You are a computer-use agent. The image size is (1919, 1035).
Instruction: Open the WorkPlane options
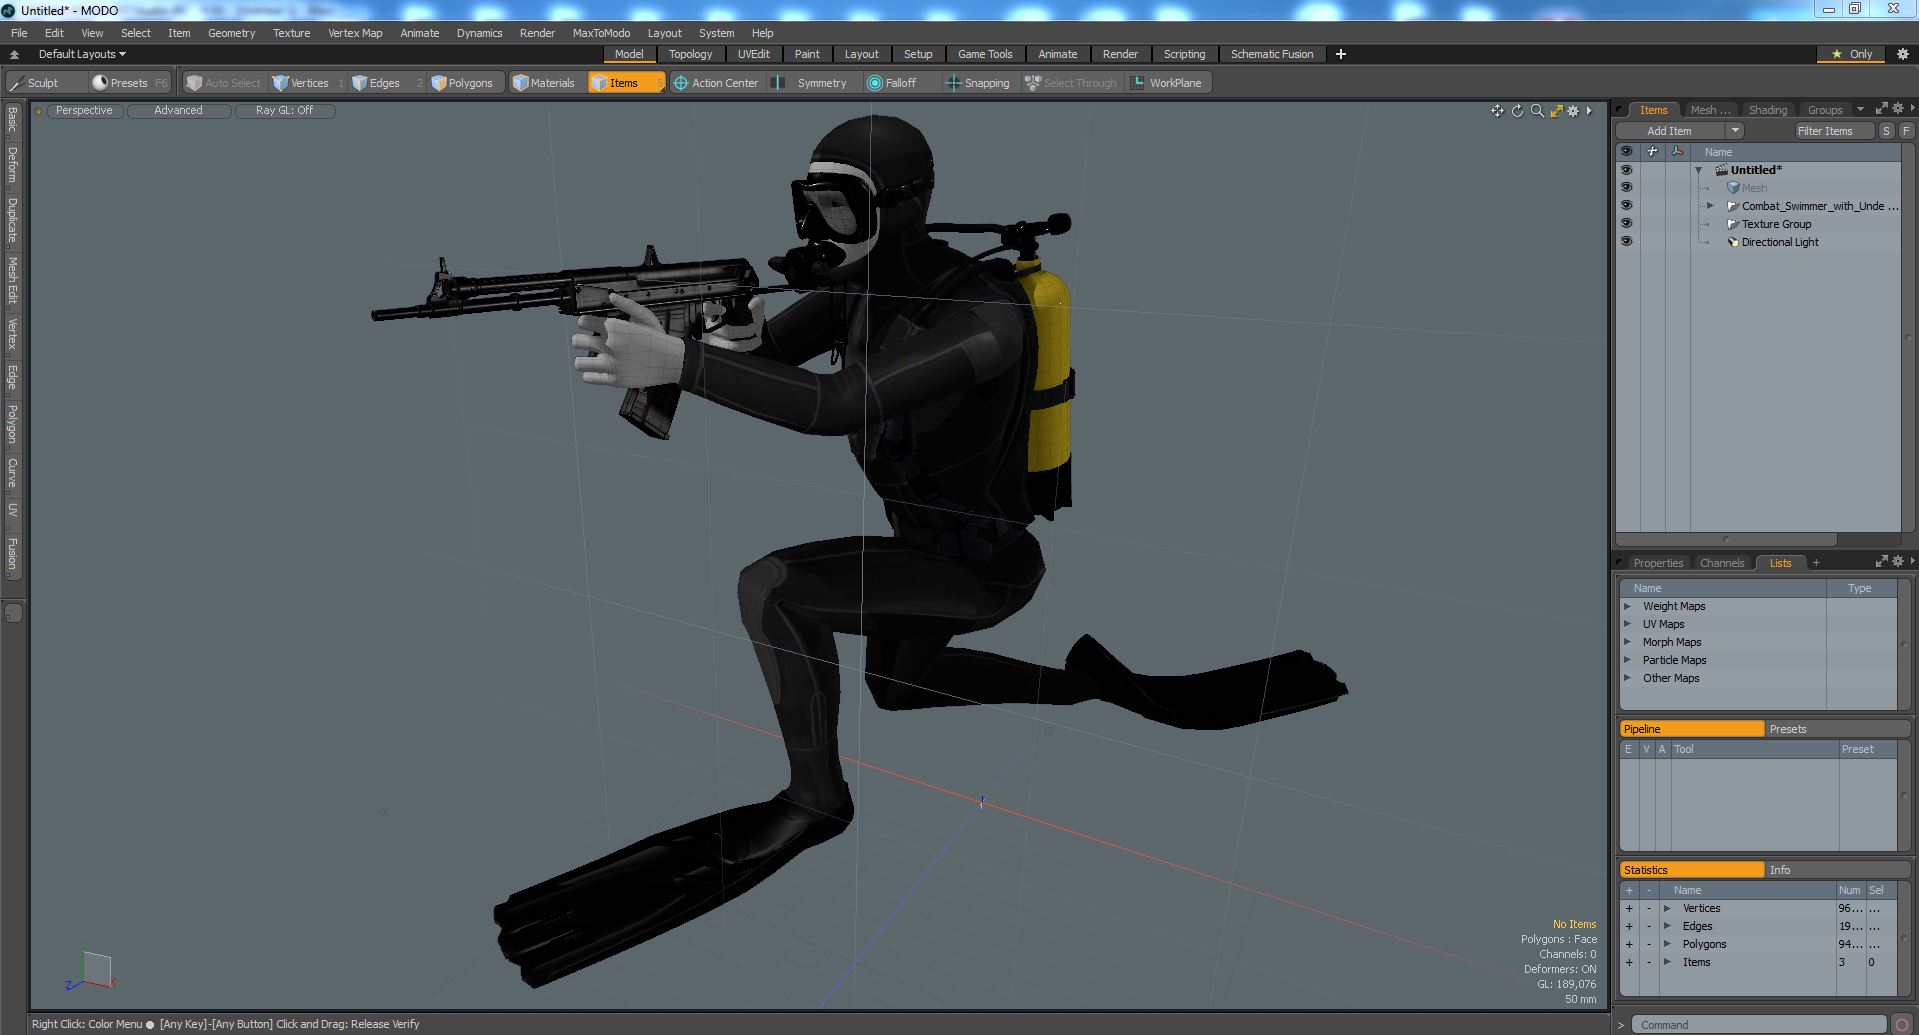[1167, 83]
